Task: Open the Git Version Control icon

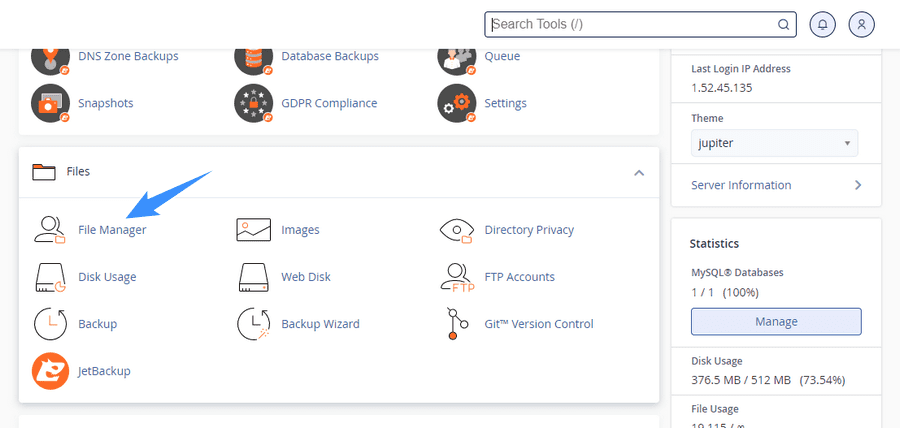Action: [457, 324]
